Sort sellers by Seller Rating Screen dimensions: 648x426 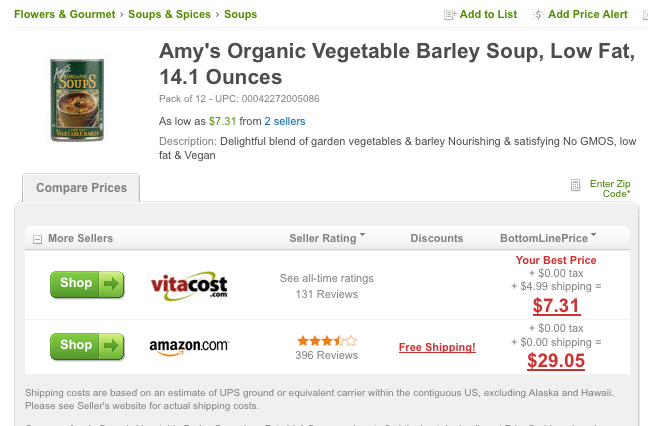pyautogui.click(x=327, y=238)
